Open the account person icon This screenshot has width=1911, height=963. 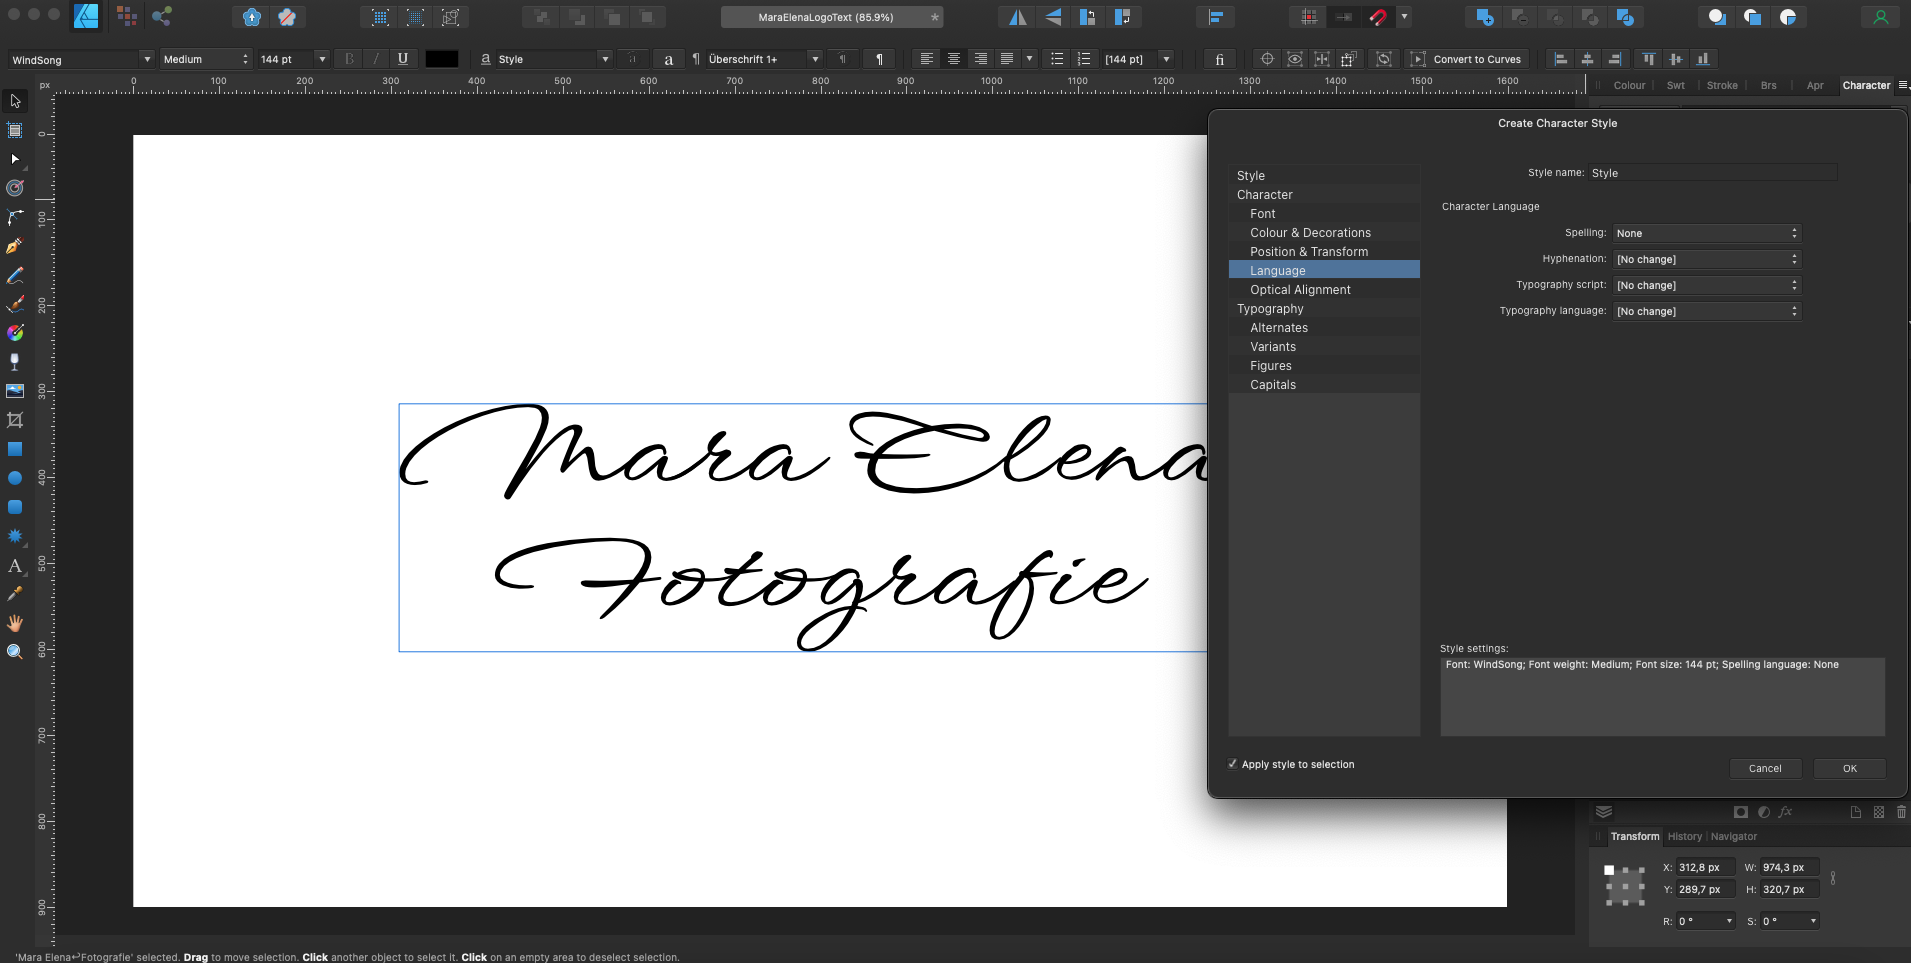tap(1880, 17)
